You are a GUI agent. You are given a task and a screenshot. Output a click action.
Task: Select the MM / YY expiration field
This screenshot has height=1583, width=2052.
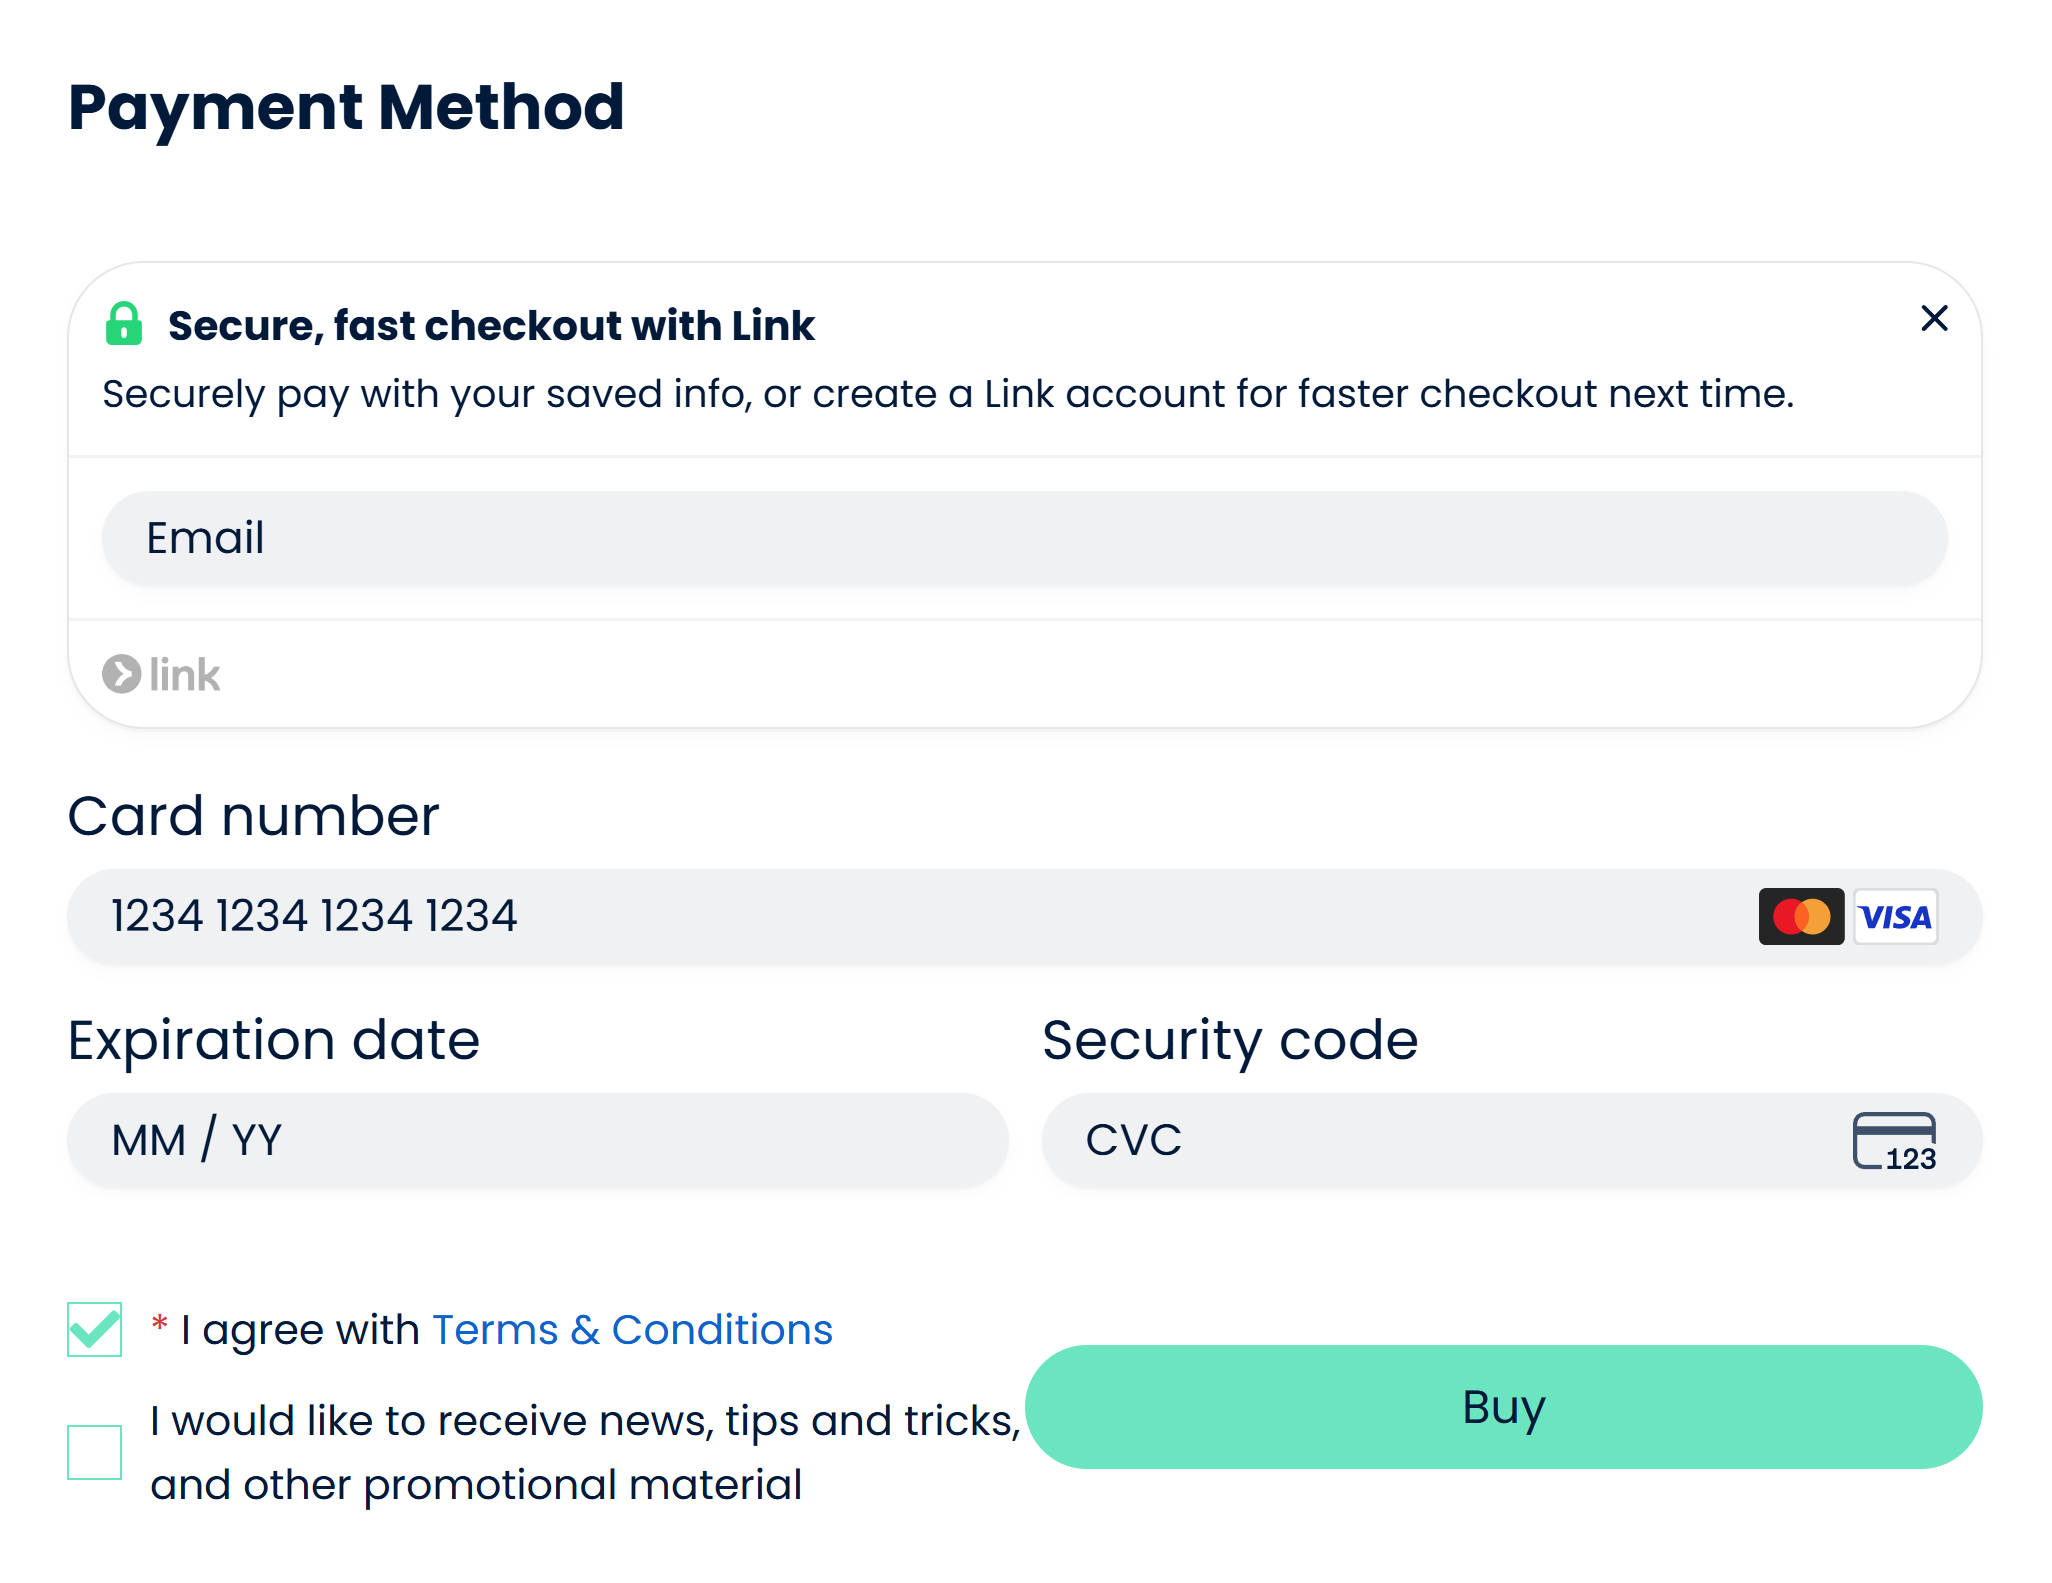point(537,1141)
